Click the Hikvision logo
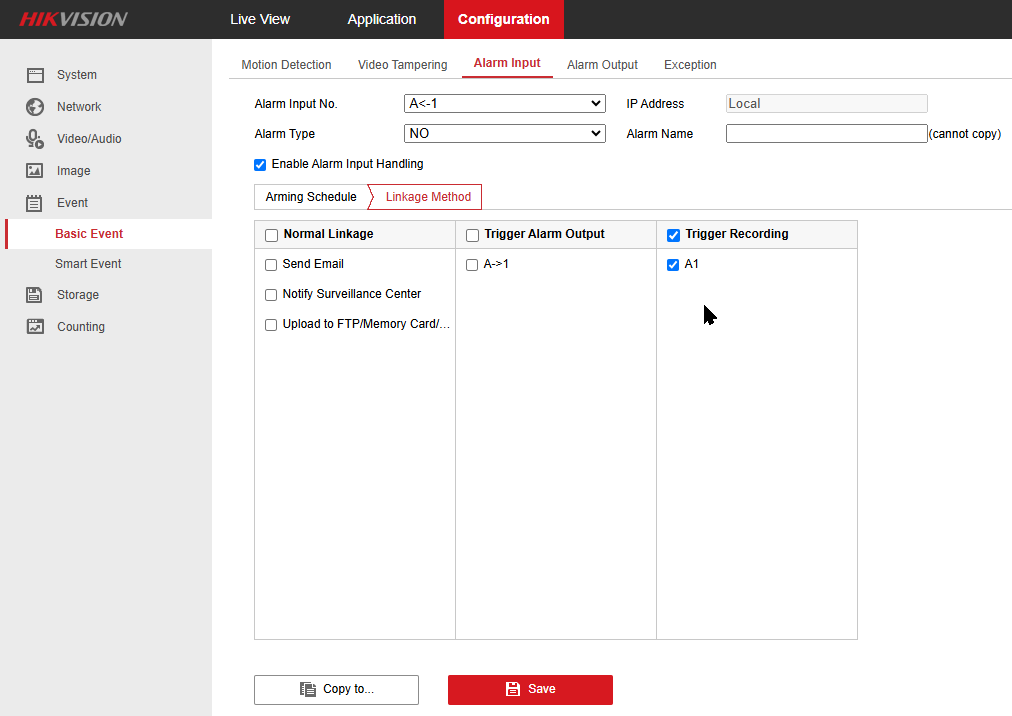 pos(74,19)
